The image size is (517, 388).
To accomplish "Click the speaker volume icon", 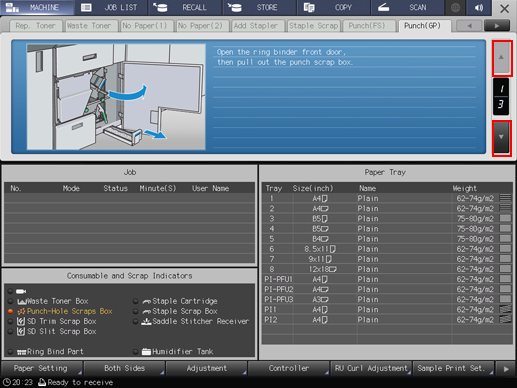I will point(479,7).
